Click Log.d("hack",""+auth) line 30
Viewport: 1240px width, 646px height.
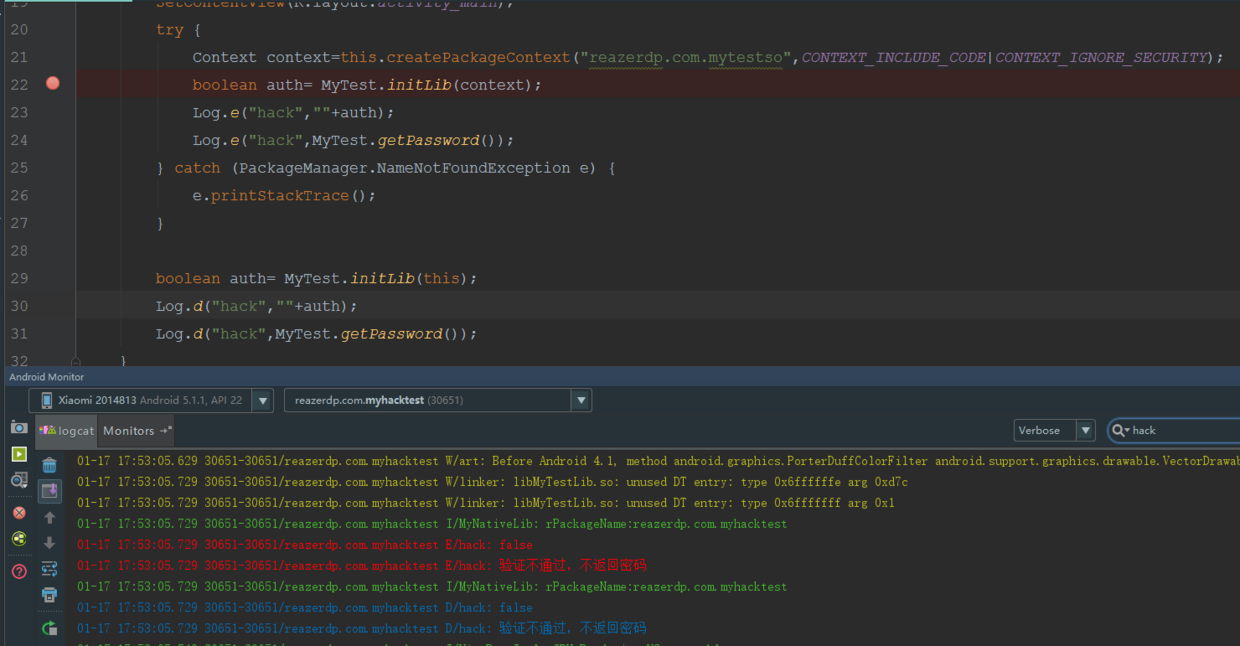[x=256, y=306]
